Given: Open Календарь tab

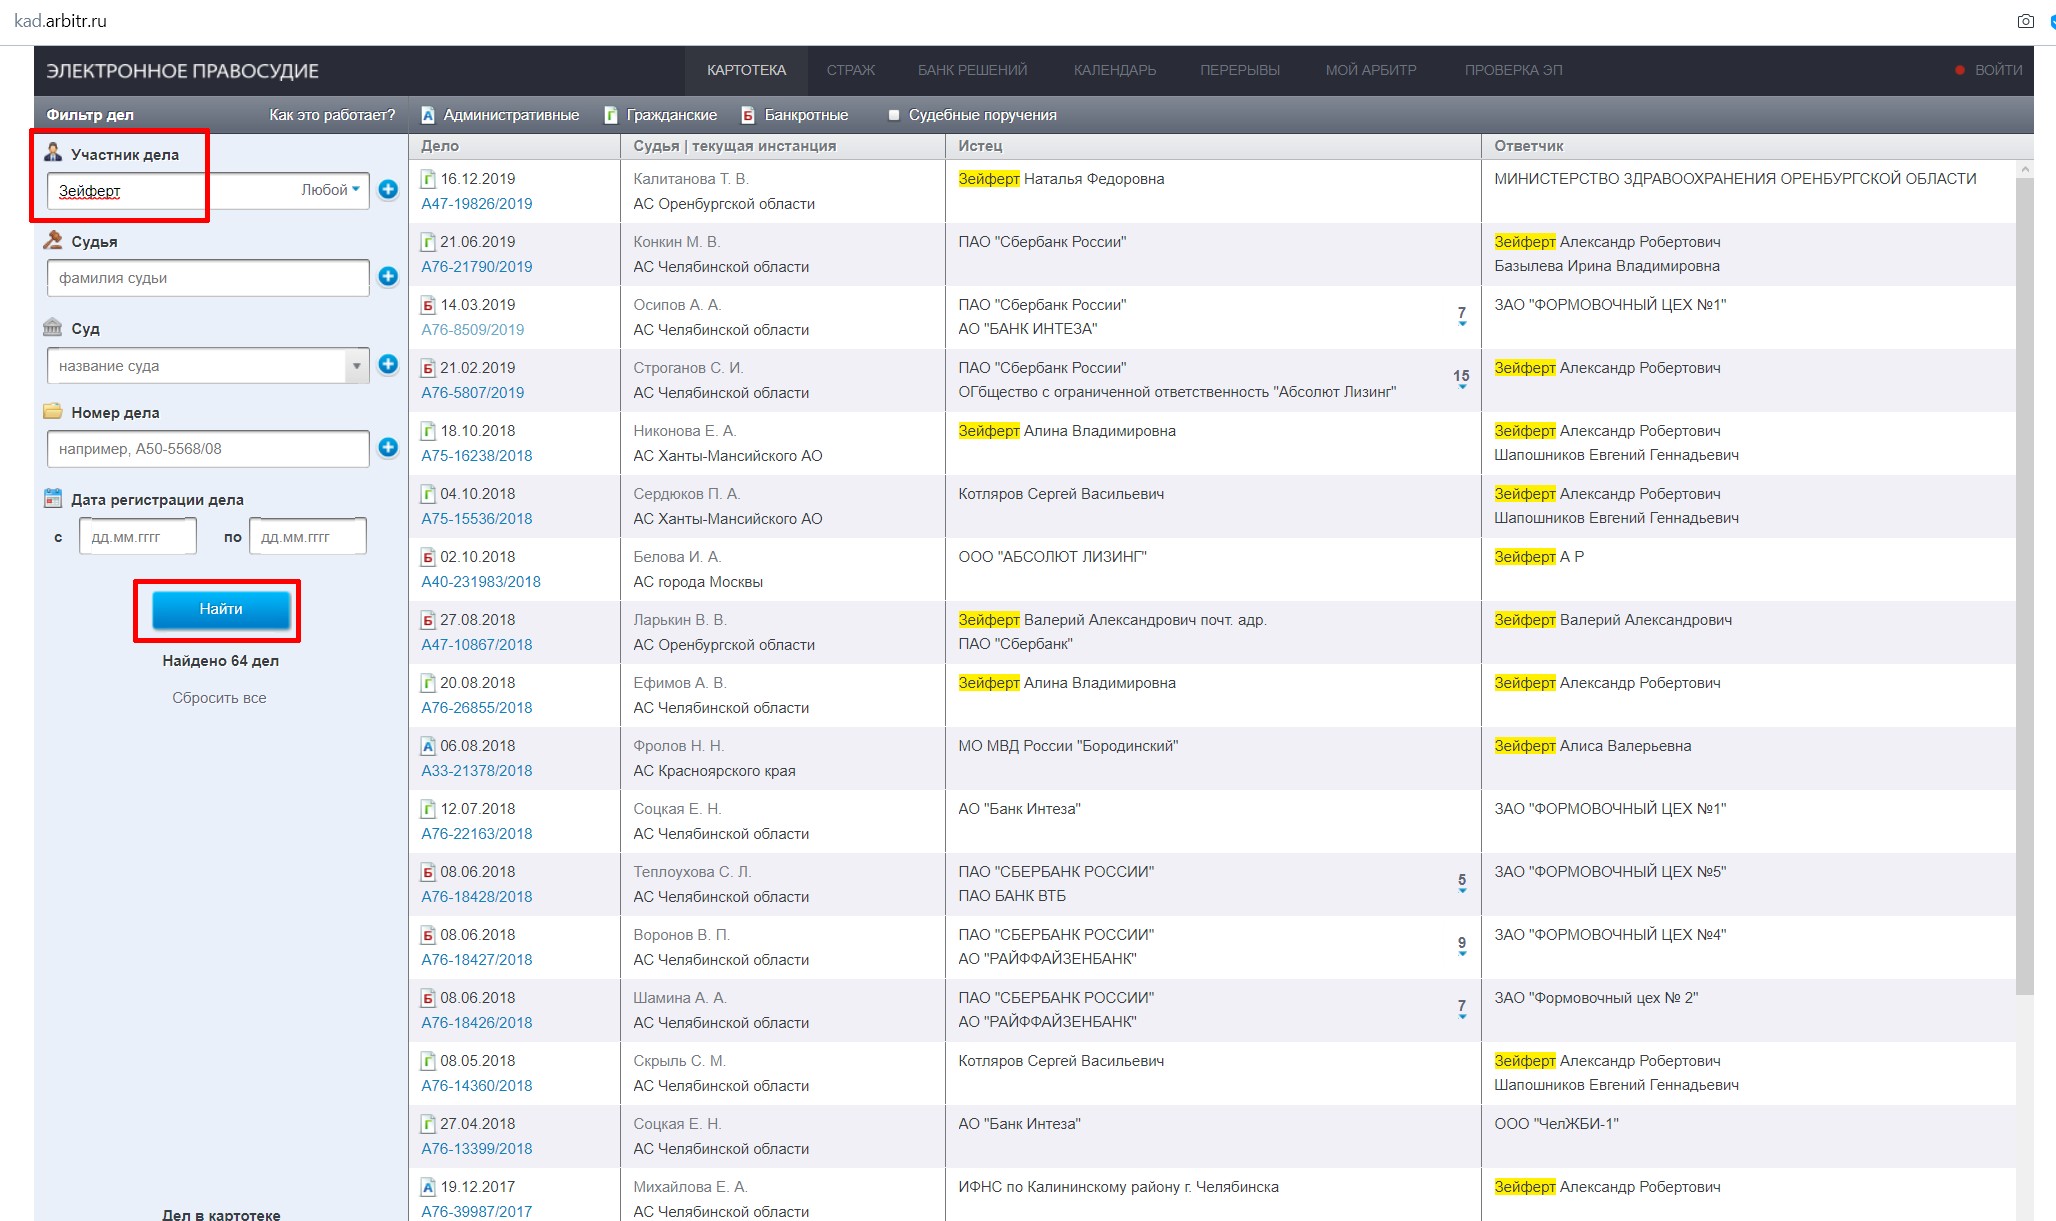Looking at the screenshot, I should pos(1114,70).
